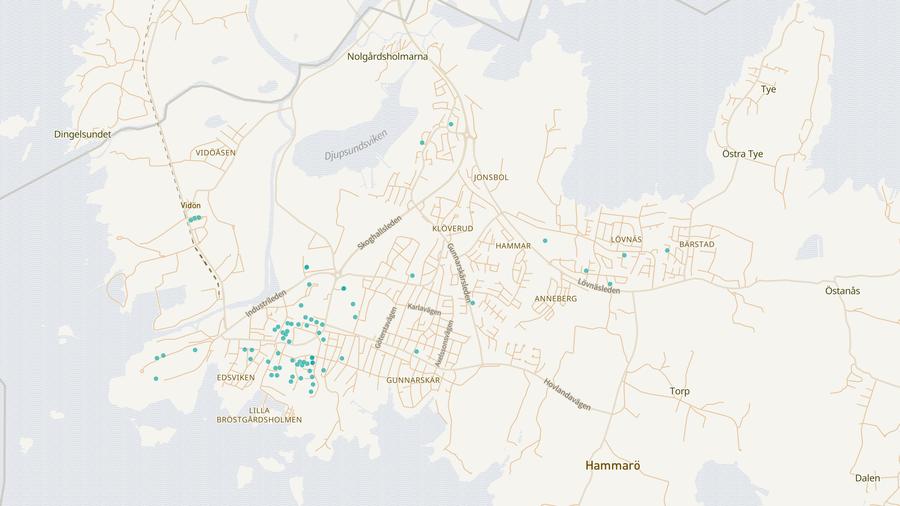Screen dimensions: 900x506
Task: Click the VIDÖÅSEN district label
Action: (x=216, y=153)
